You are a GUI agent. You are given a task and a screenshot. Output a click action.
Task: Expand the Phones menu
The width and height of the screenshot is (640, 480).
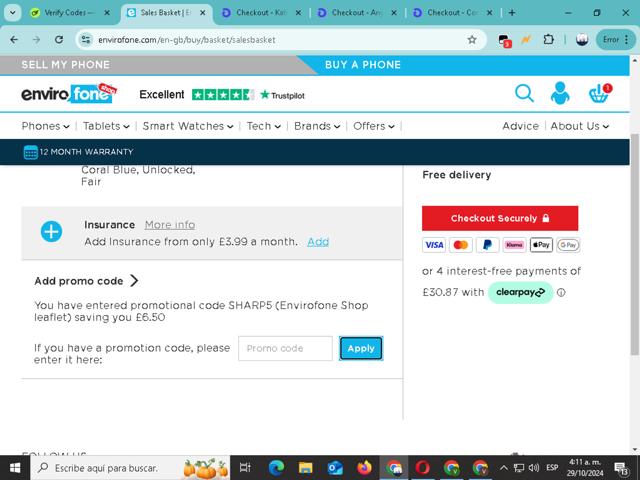45,126
